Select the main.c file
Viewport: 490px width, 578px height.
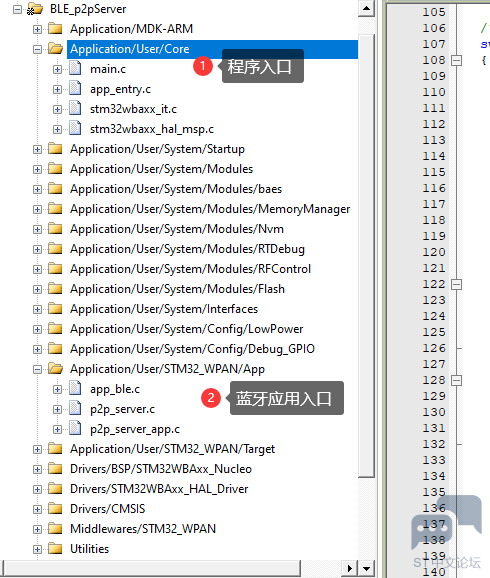[108, 69]
